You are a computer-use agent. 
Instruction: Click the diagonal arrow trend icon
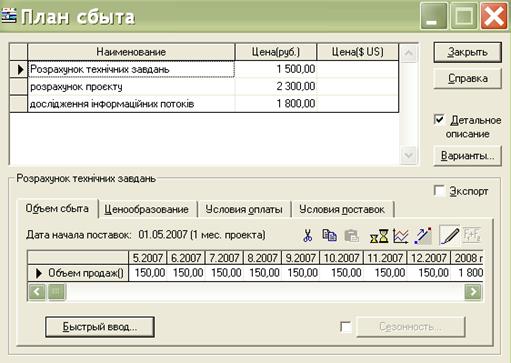(x=423, y=236)
